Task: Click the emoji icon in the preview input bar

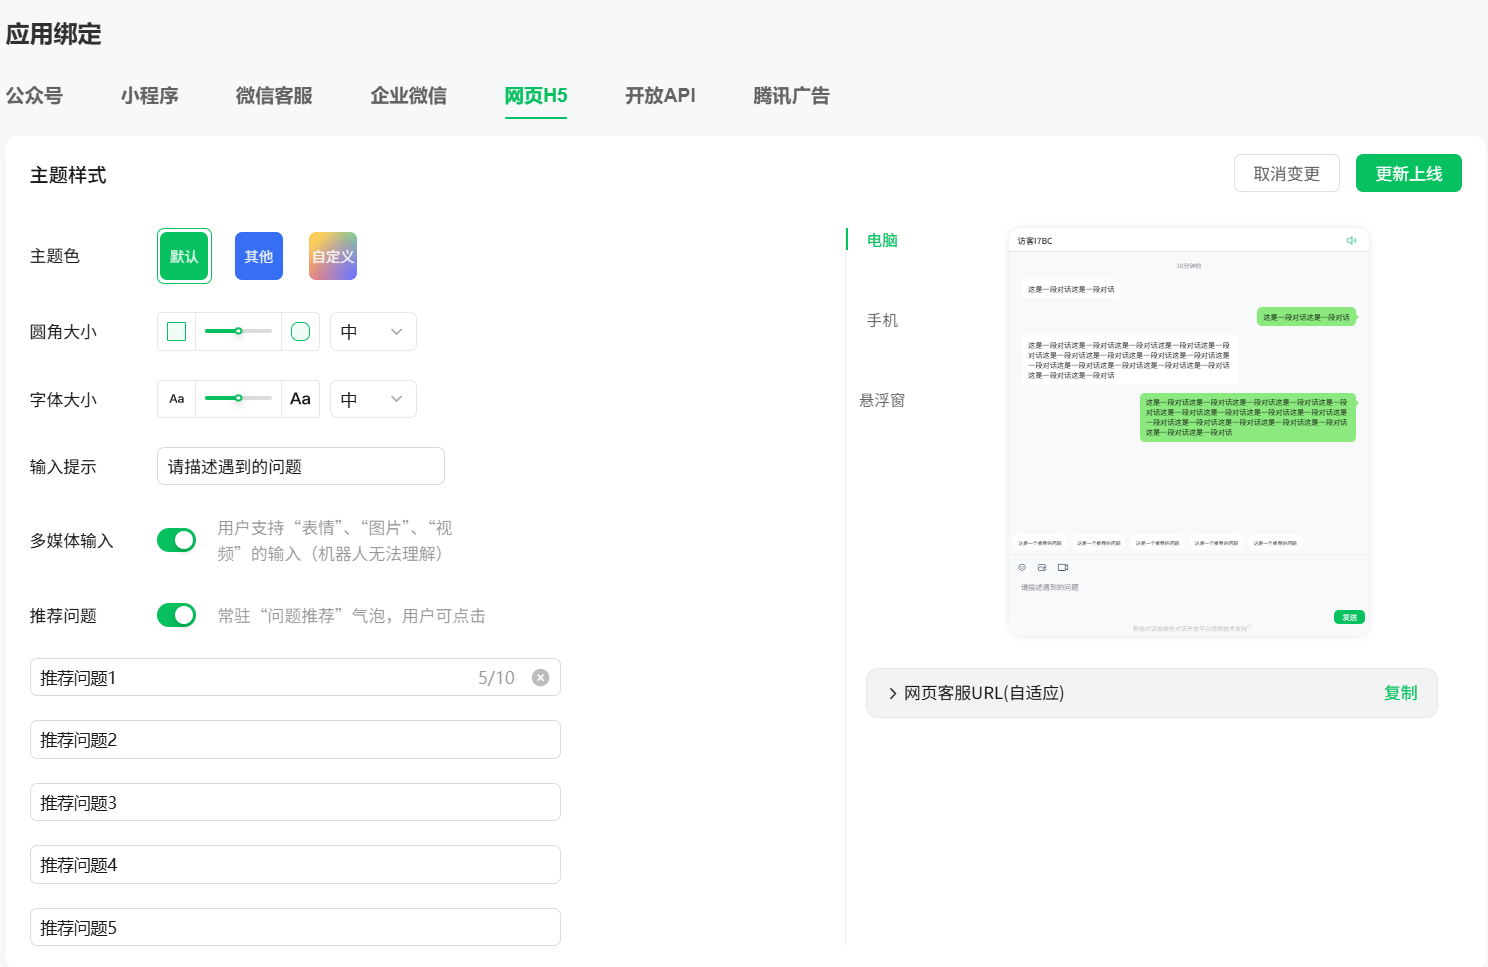Action: pos(1022,567)
